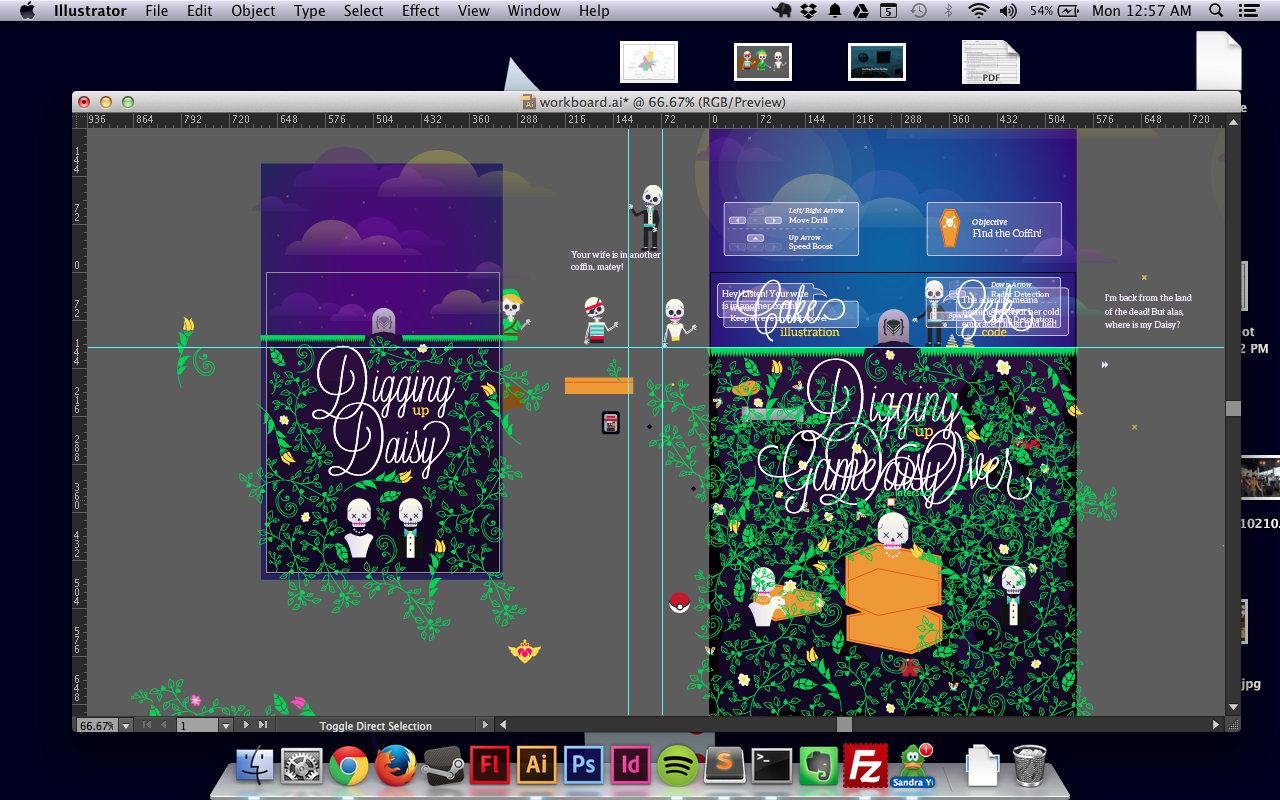Image resolution: width=1280 pixels, height=800 pixels.
Task: Select the PDF file on the desktop
Action: [990, 62]
